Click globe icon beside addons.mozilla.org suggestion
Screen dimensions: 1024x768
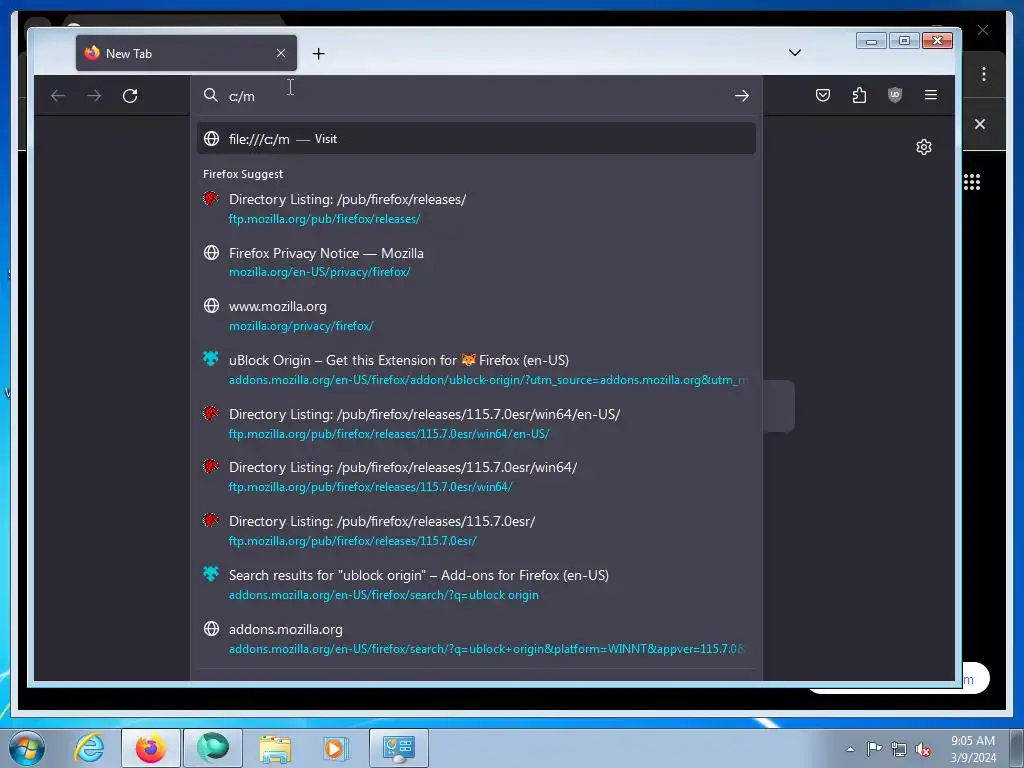coord(211,628)
